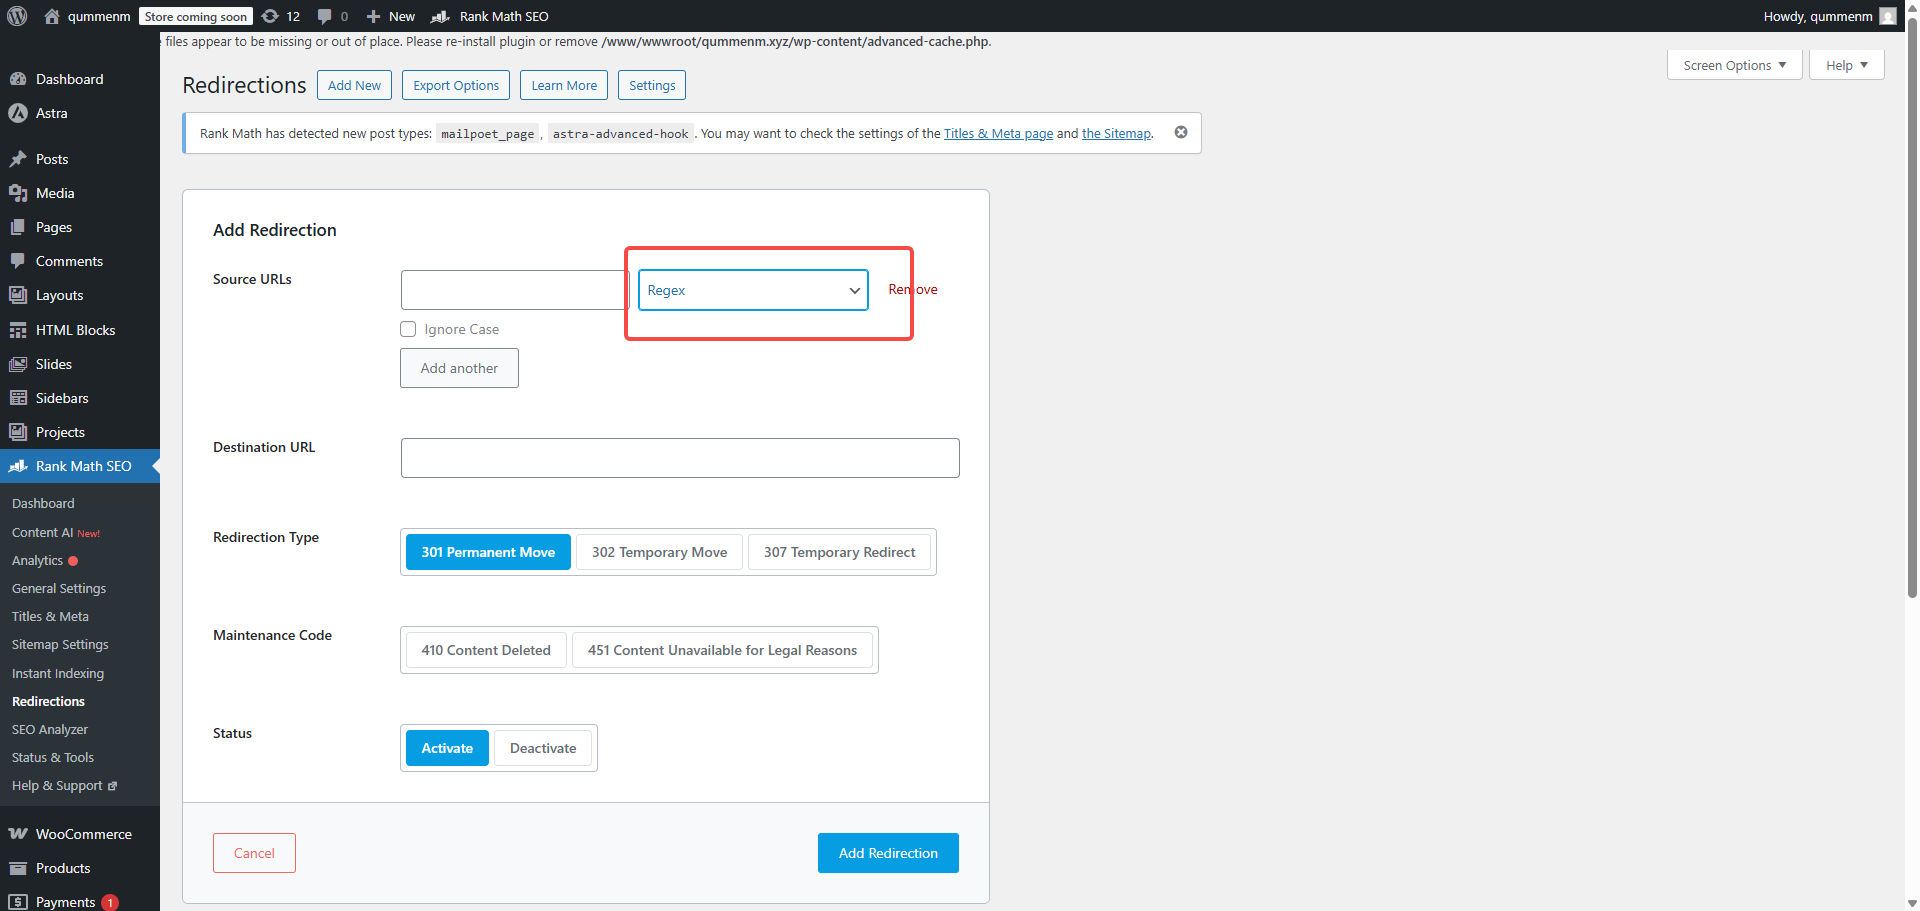
Task: Follow the Titles & Meta page link
Action: pyautogui.click(x=998, y=133)
